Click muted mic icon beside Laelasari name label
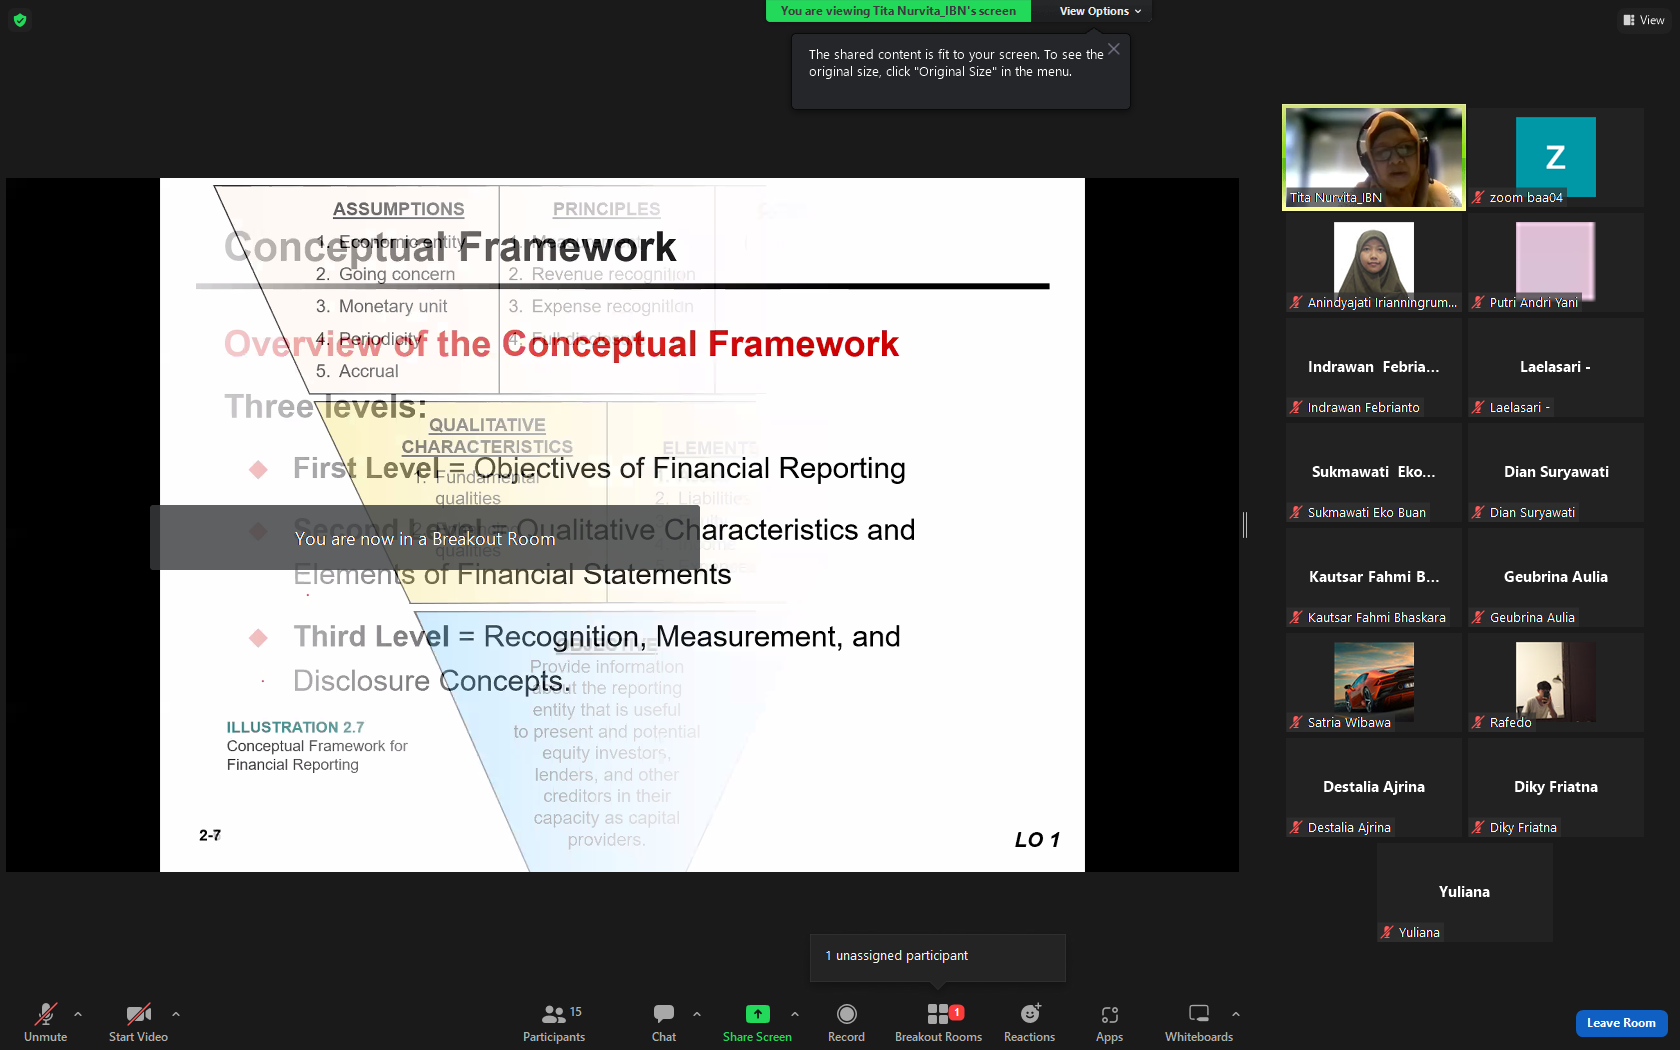The image size is (1680, 1050). pos(1478,407)
